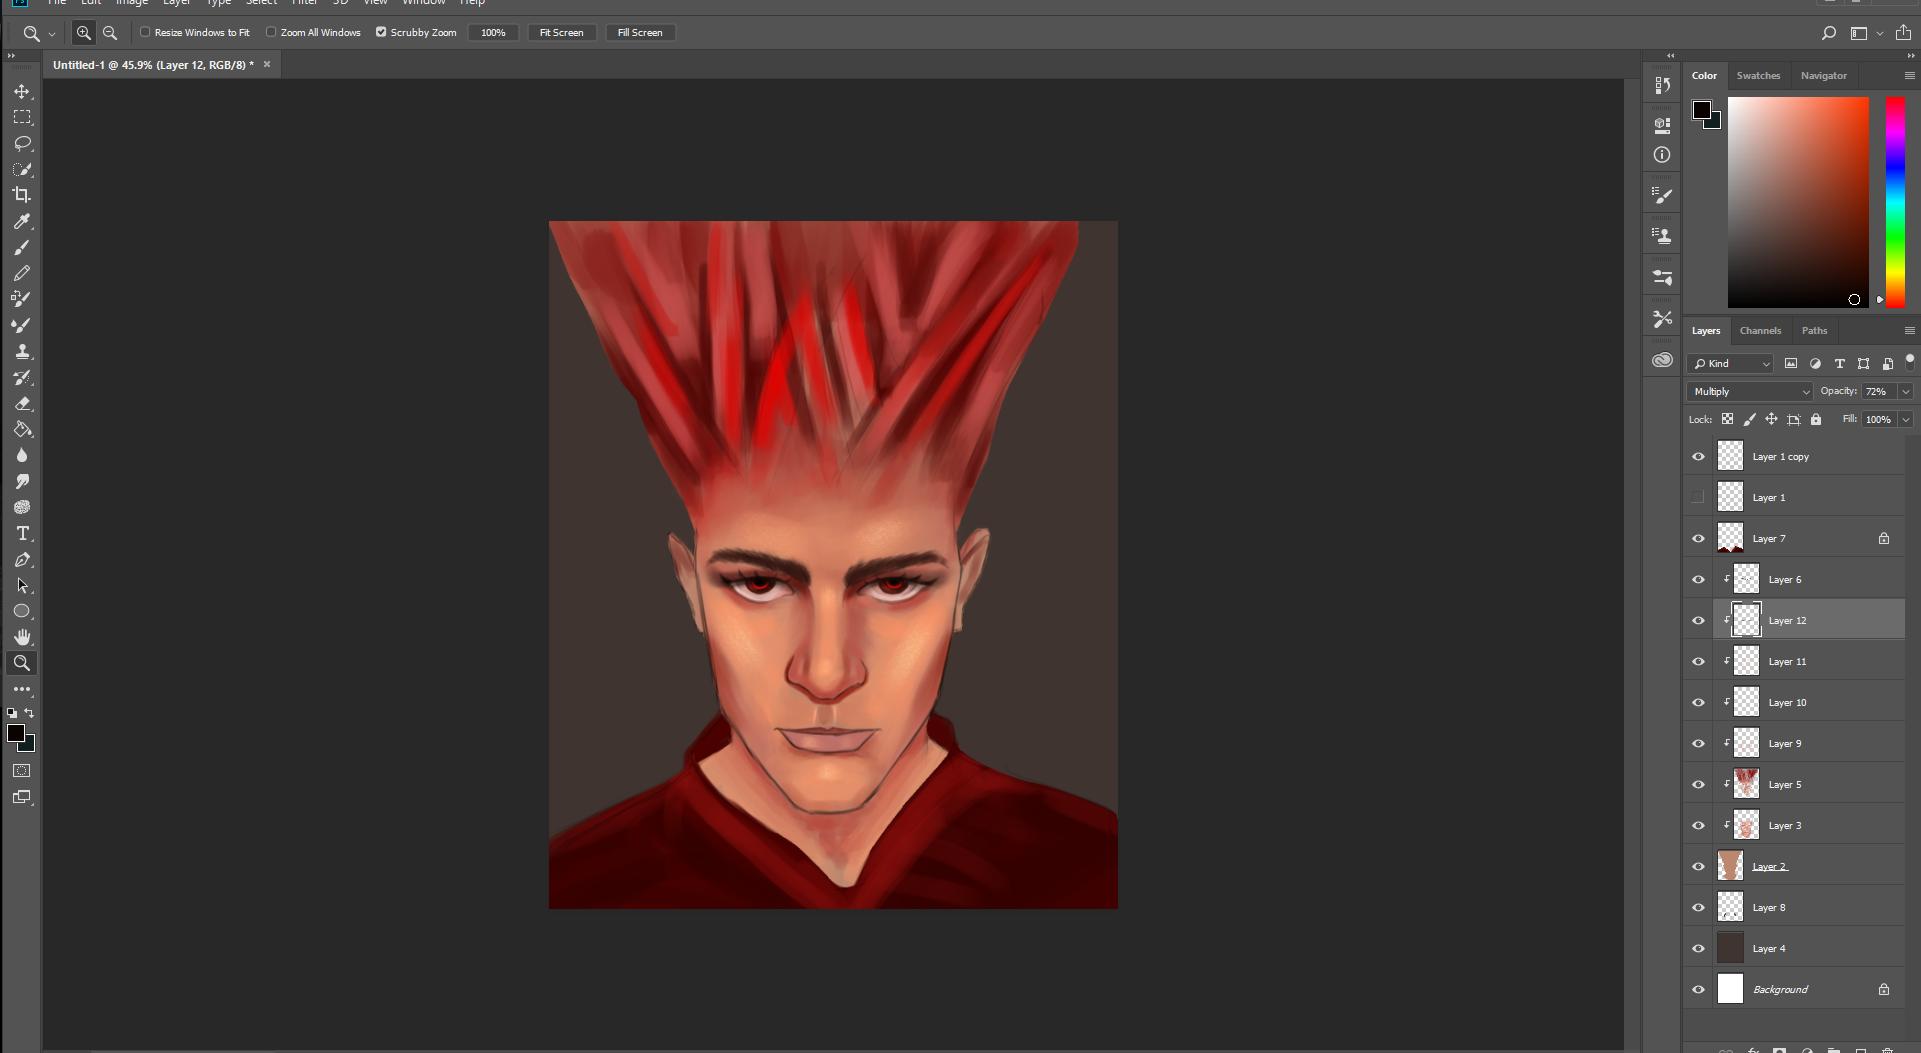Image resolution: width=1921 pixels, height=1053 pixels.
Task: Hide Layer 1 copy
Action: coord(1698,456)
